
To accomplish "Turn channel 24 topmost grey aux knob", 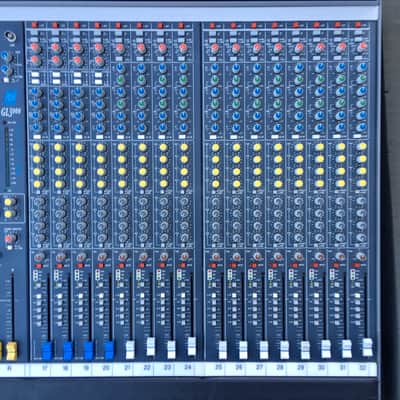I will tap(184, 202).
